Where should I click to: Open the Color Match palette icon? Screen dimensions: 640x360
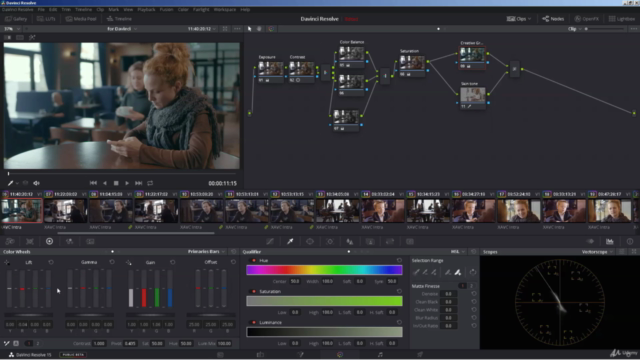click(30, 241)
